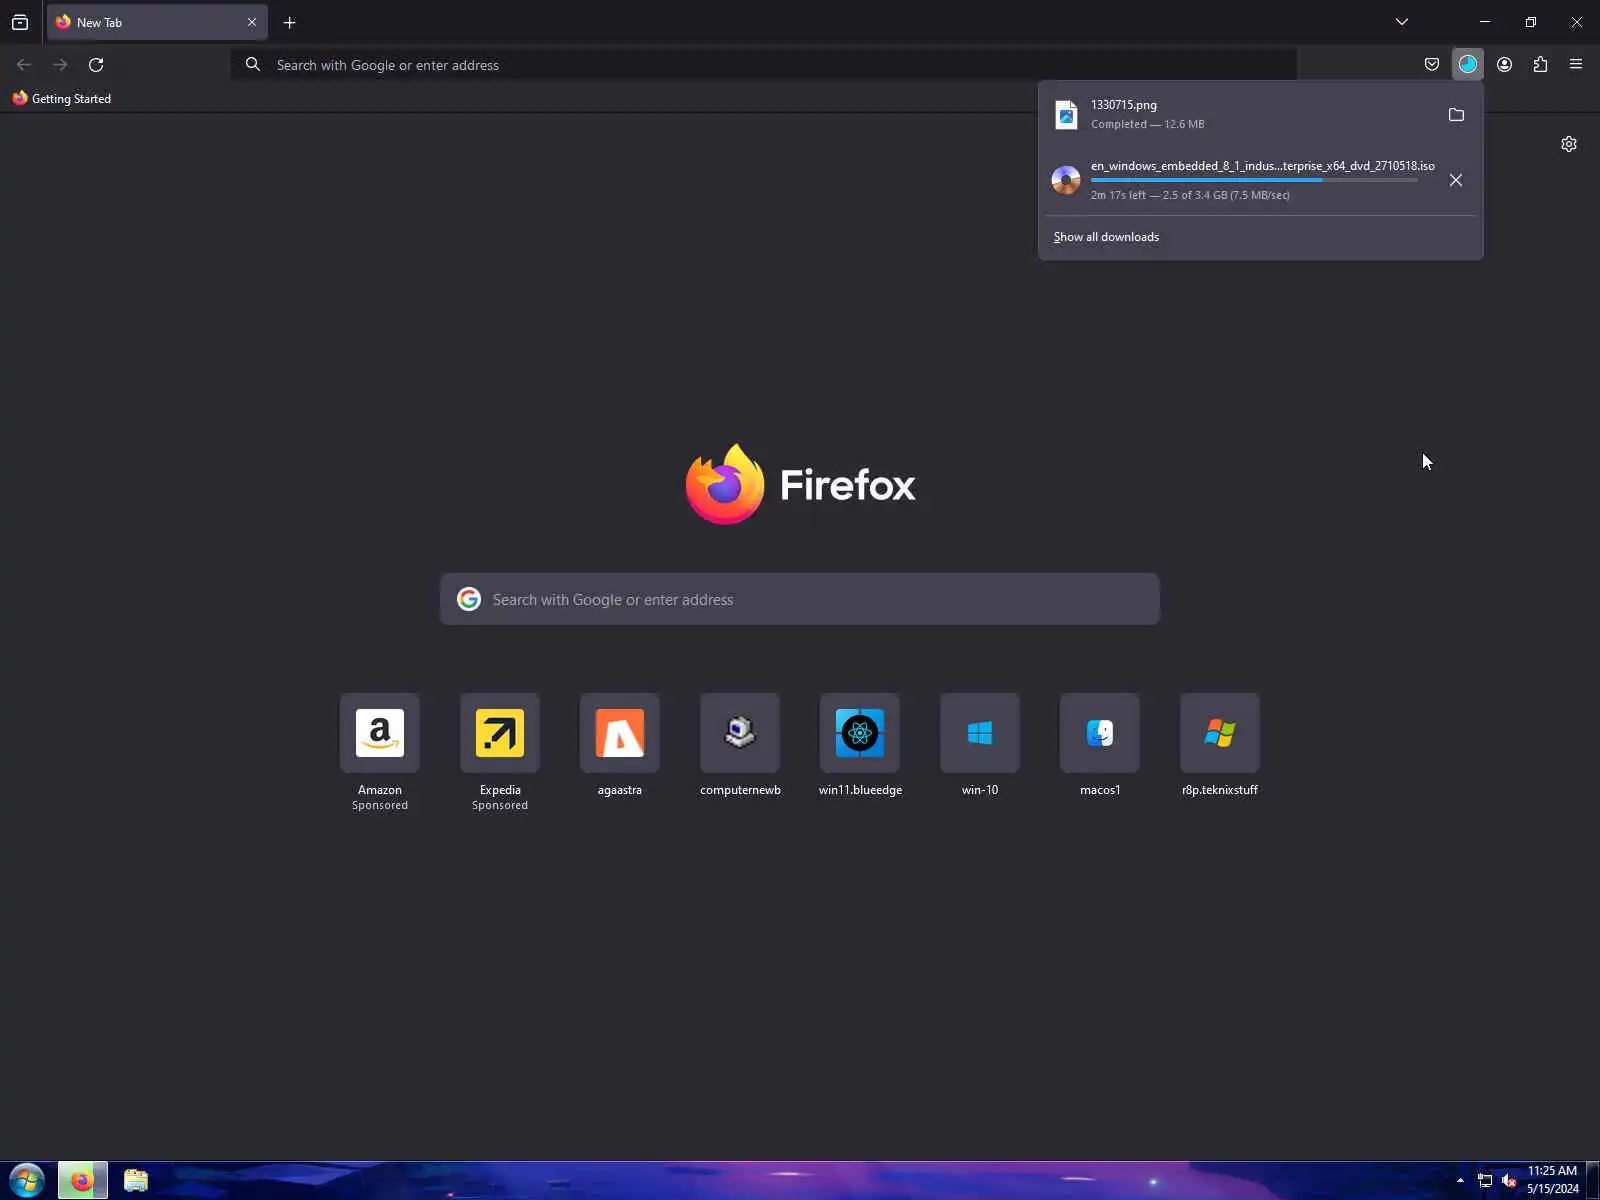Reload the current page
This screenshot has height=1200, width=1600.
[x=96, y=65]
